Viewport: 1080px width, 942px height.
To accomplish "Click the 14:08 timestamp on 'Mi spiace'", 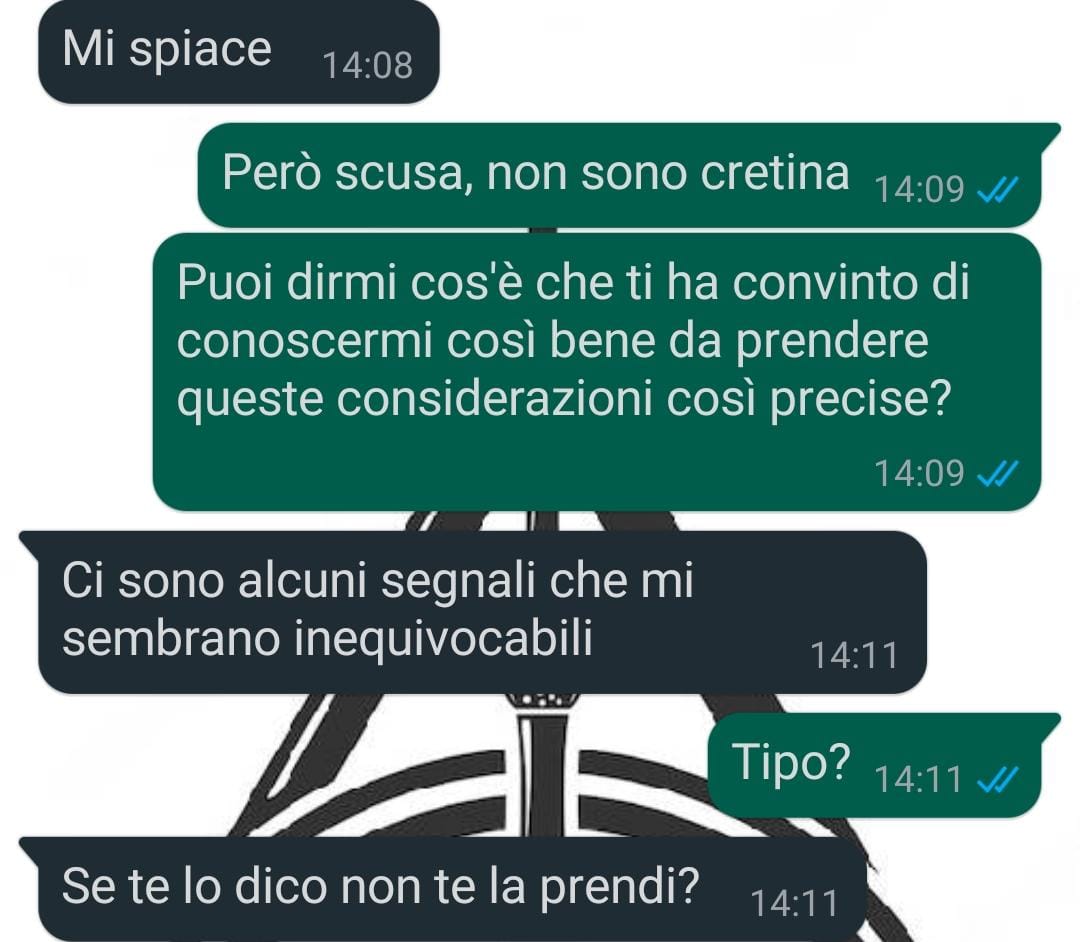I will click(368, 66).
